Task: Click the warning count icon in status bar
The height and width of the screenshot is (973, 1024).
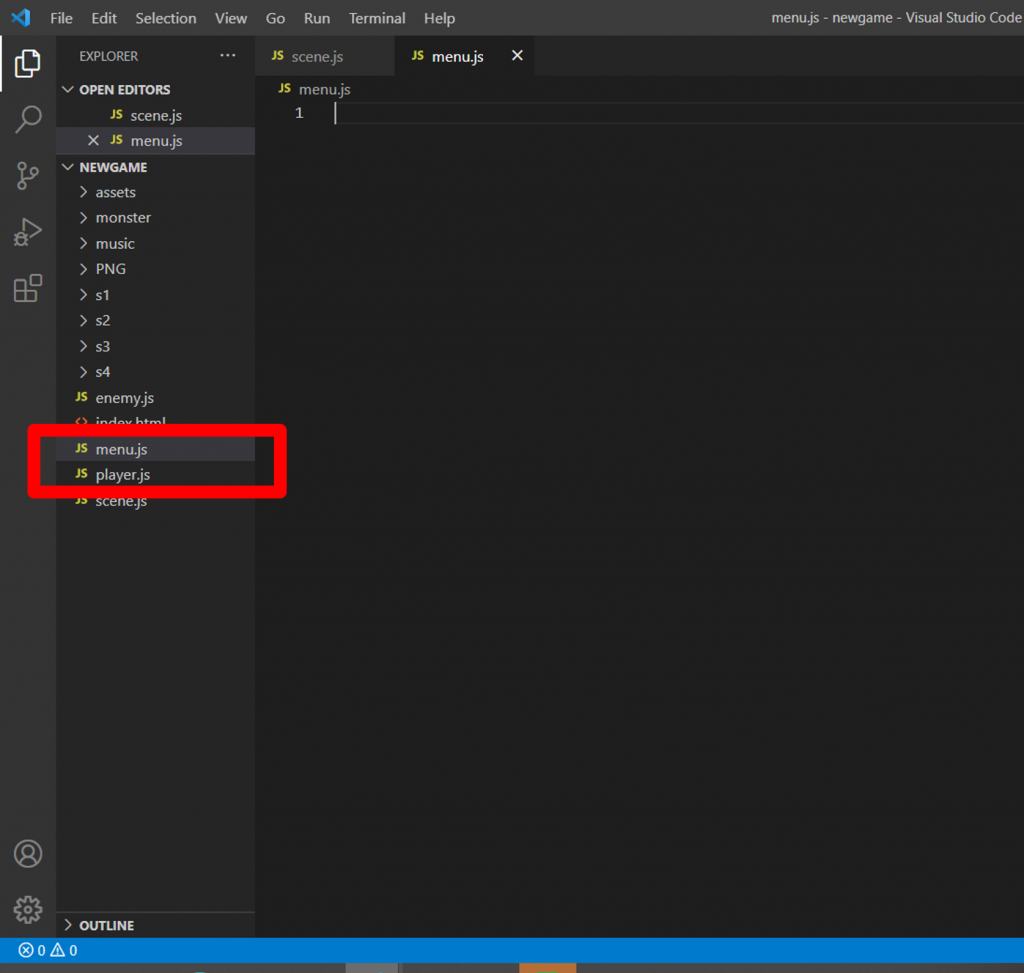Action: coord(57,949)
